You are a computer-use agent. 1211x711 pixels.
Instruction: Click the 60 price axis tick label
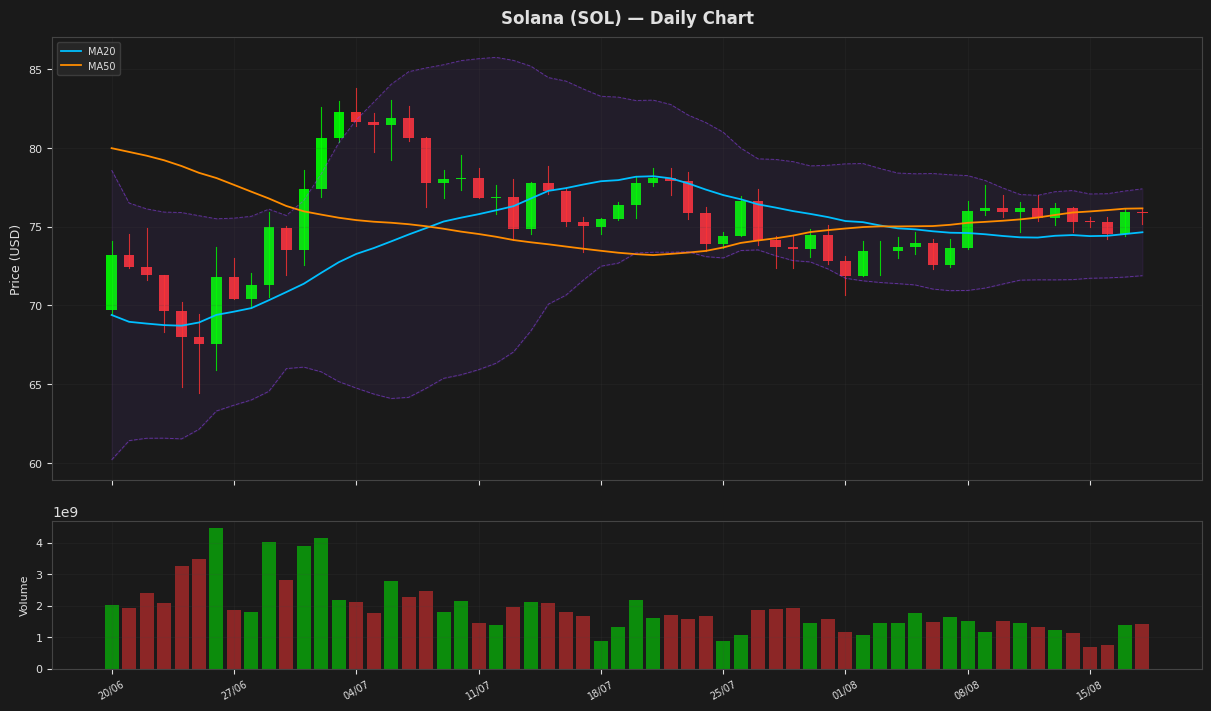[35, 464]
